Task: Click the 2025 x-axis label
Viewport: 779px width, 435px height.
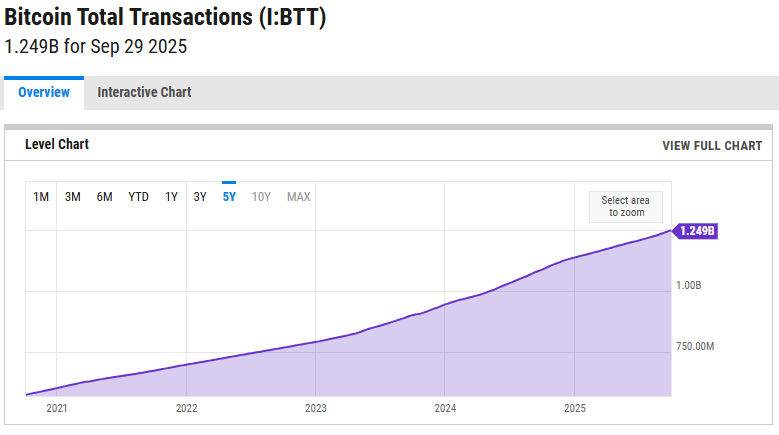Action: [x=575, y=408]
